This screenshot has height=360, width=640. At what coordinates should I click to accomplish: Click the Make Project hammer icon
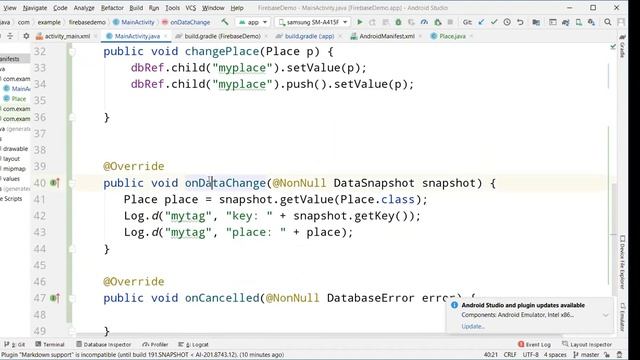click(225, 22)
